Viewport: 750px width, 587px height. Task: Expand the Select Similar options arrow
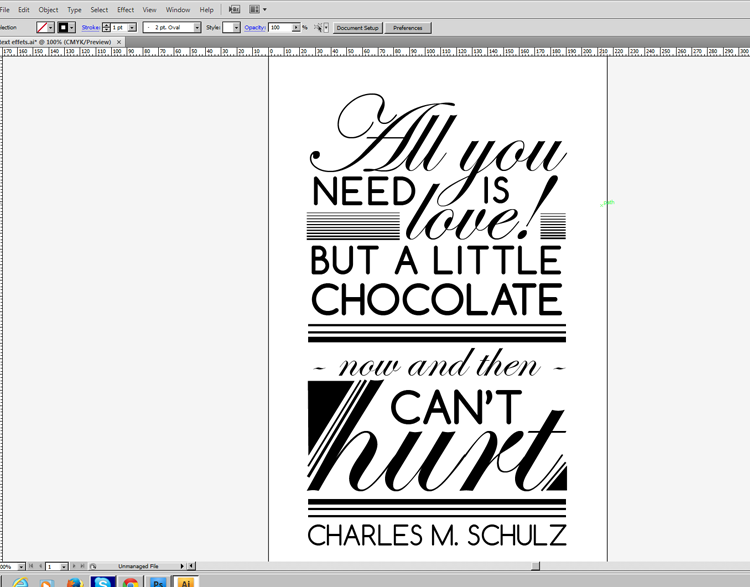click(326, 28)
